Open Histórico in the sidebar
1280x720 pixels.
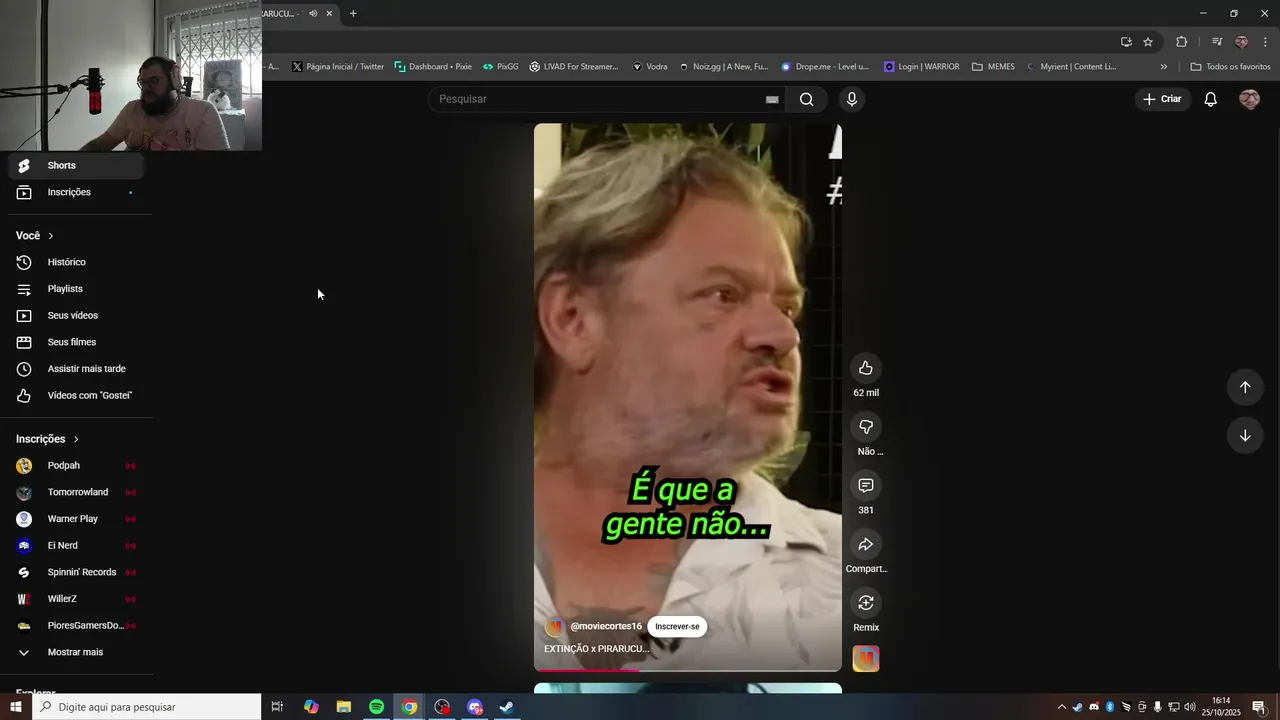(76, 262)
